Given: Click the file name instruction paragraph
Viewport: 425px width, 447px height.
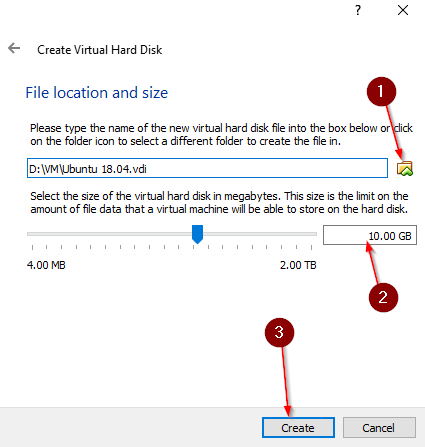Looking at the screenshot, I should 221,135.
